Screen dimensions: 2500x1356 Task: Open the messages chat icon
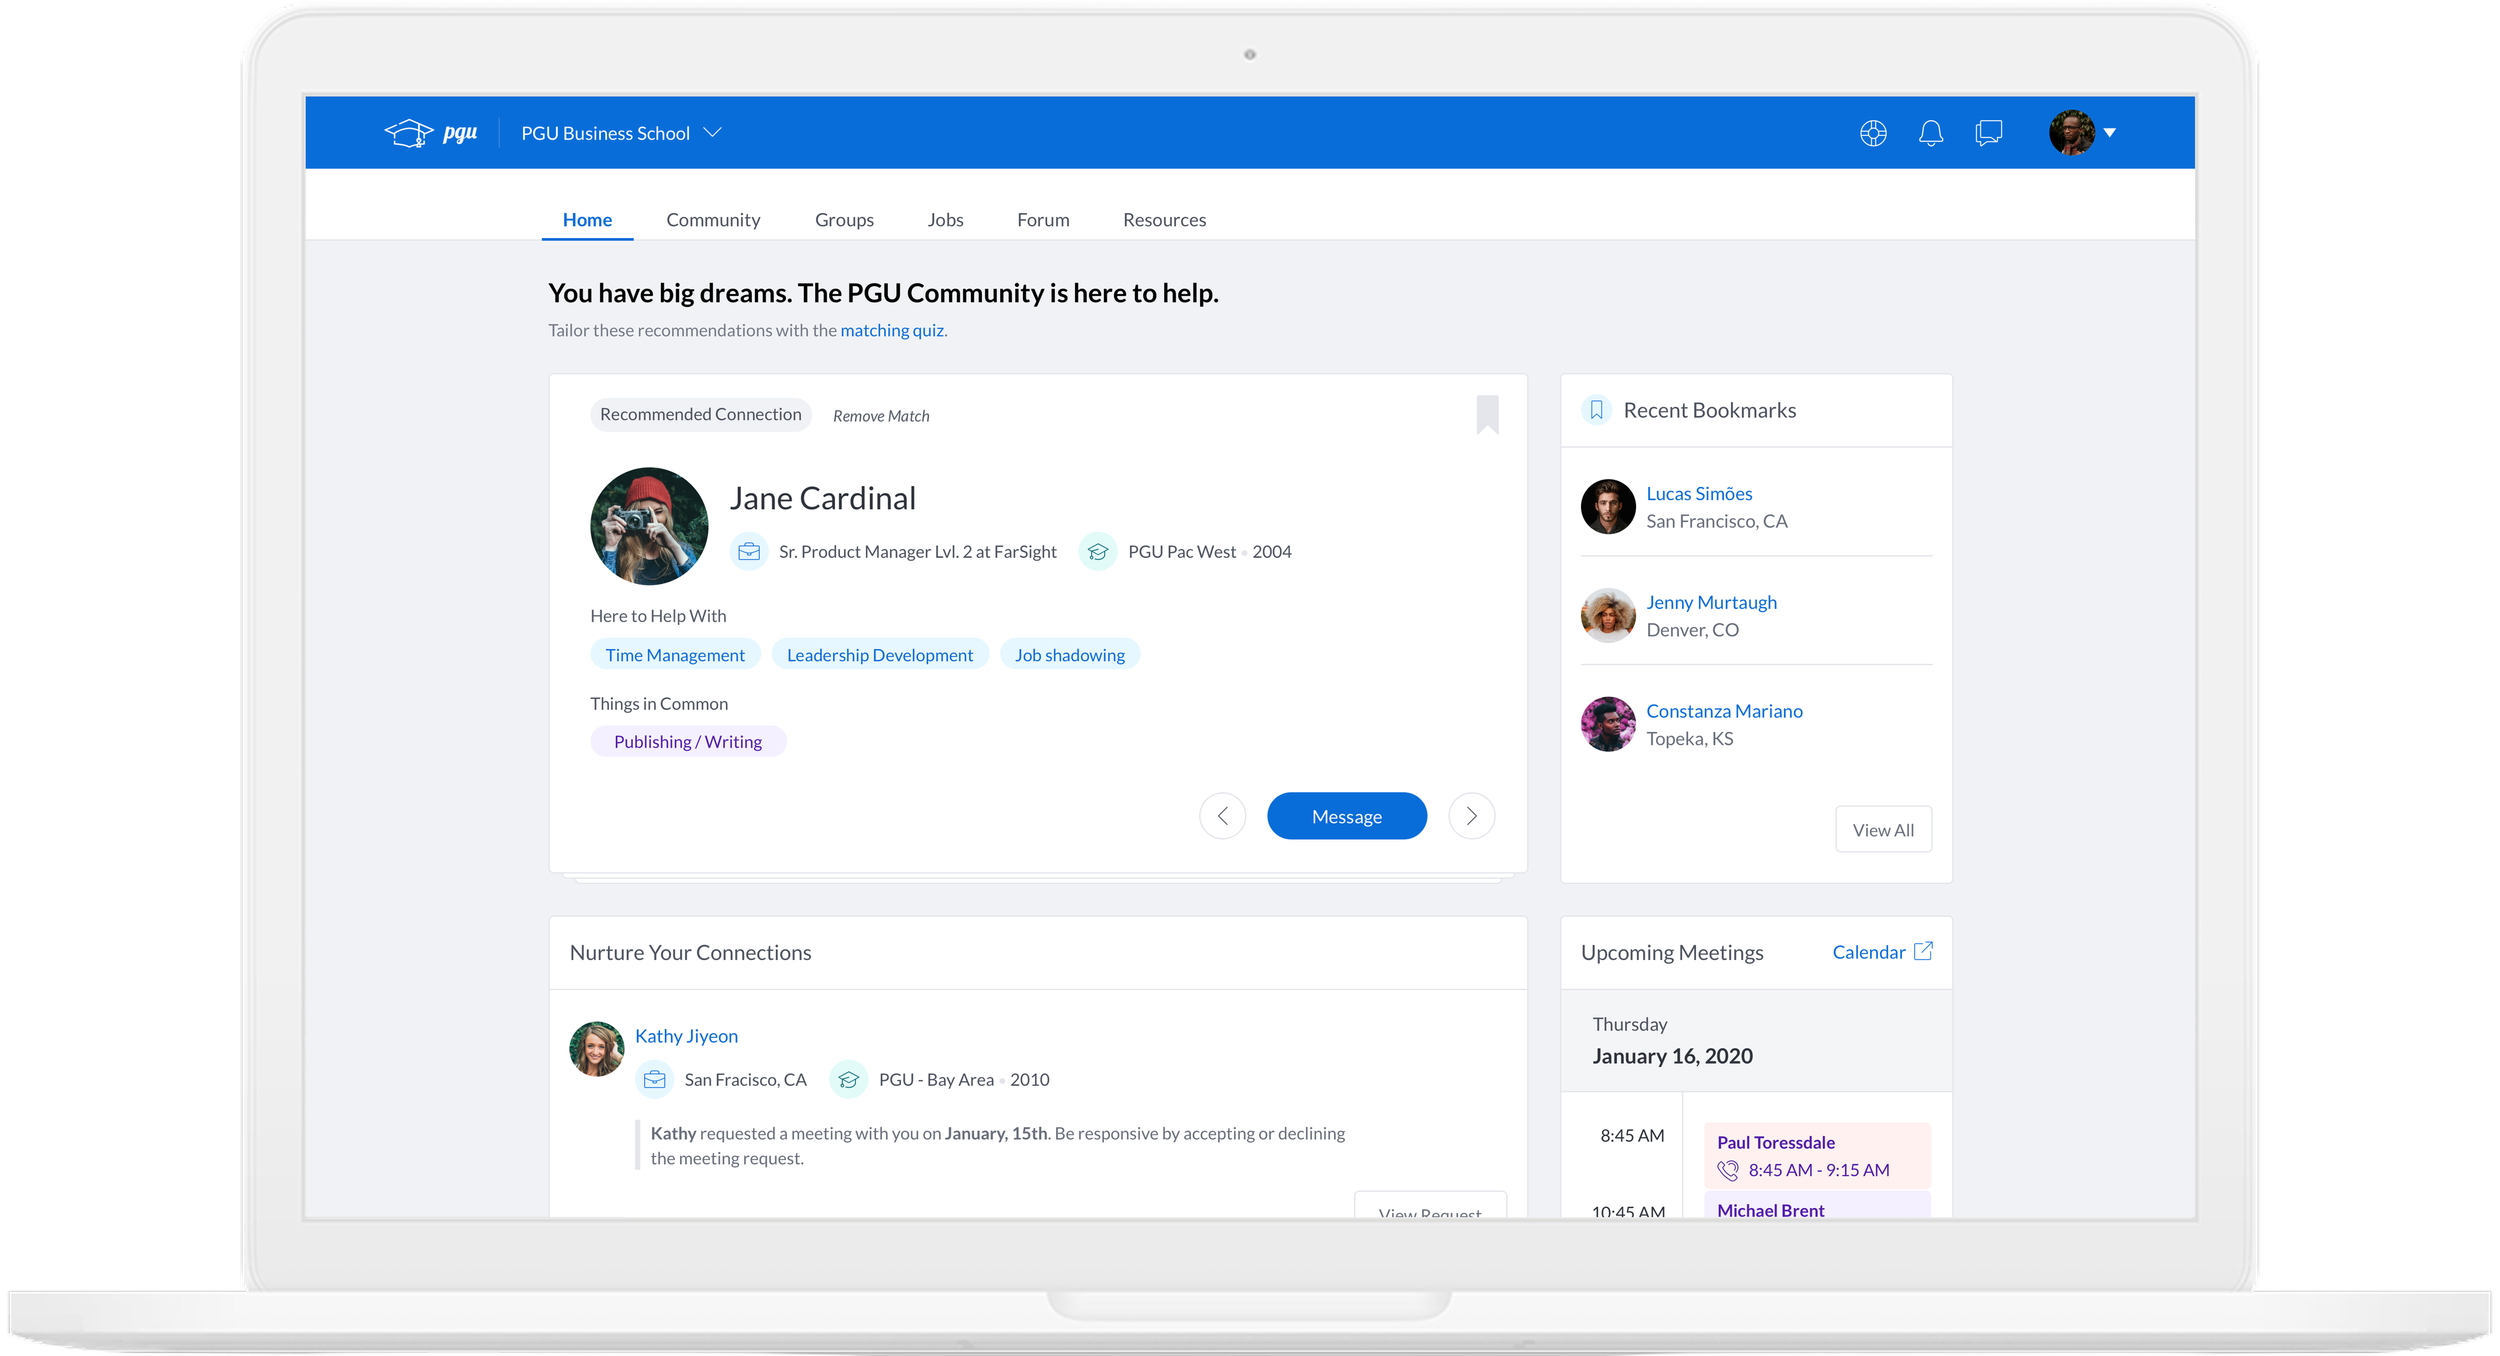pyautogui.click(x=1988, y=133)
